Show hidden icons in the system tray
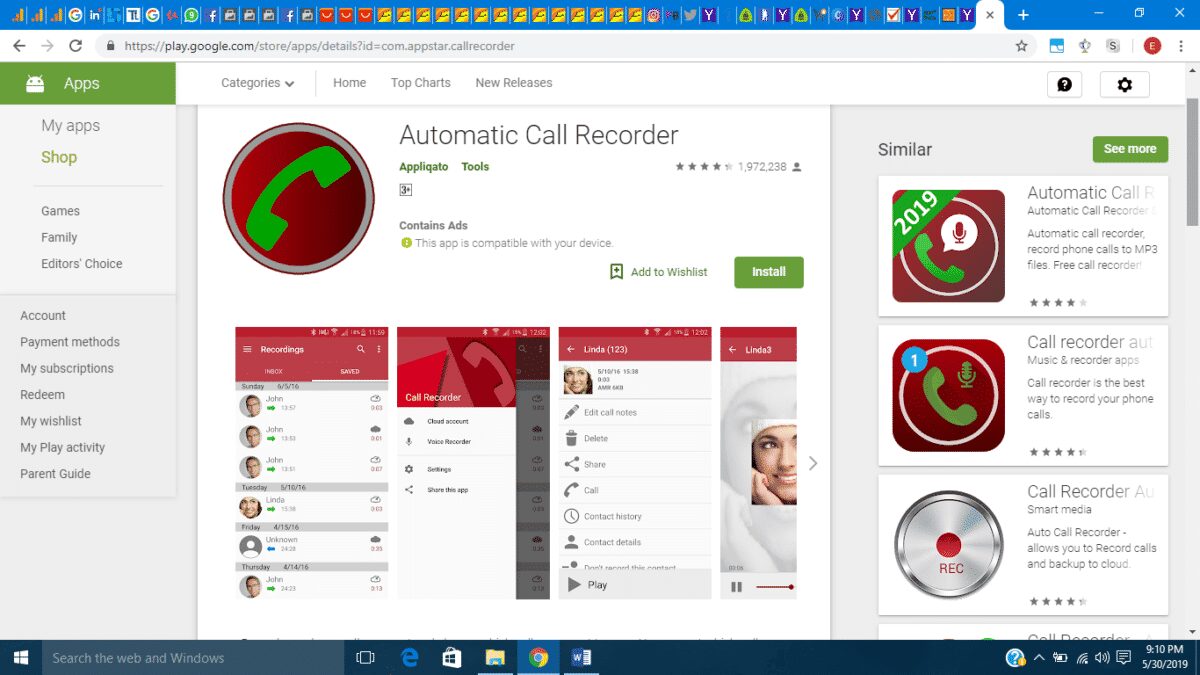This screenshot has height=675, width=1200. coord(1038,658)
